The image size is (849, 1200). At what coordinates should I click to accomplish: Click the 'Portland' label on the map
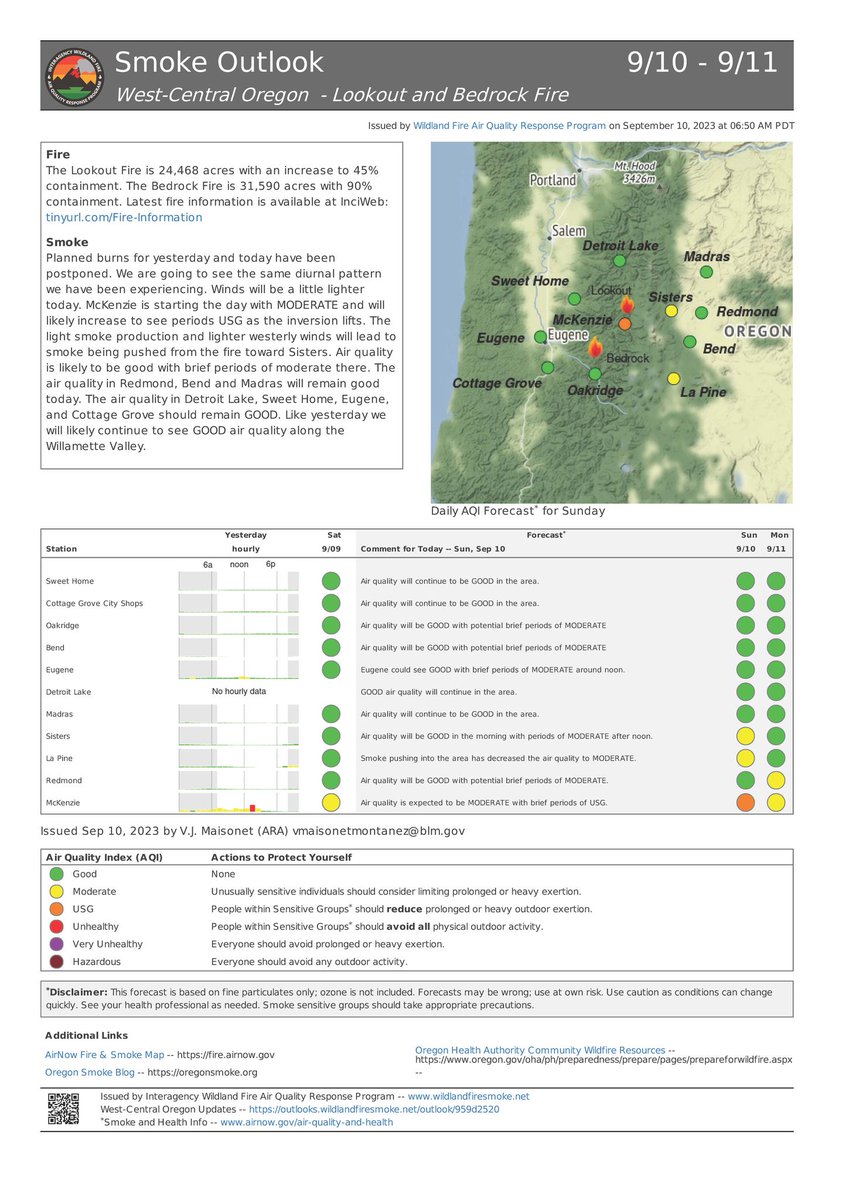[x=553, y=180]
